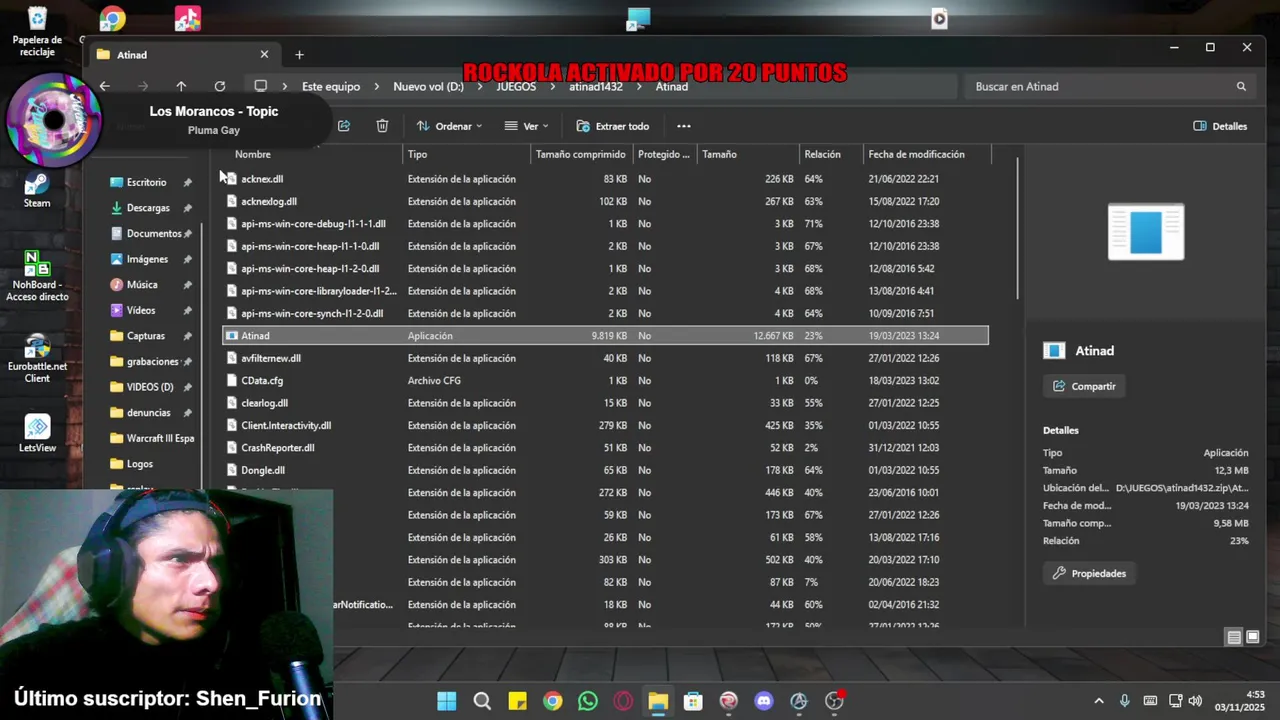The width and height of the screenshot is (1280, 720).
Task: Select the Atinad application file row
Action: click(x=605, y=336)
